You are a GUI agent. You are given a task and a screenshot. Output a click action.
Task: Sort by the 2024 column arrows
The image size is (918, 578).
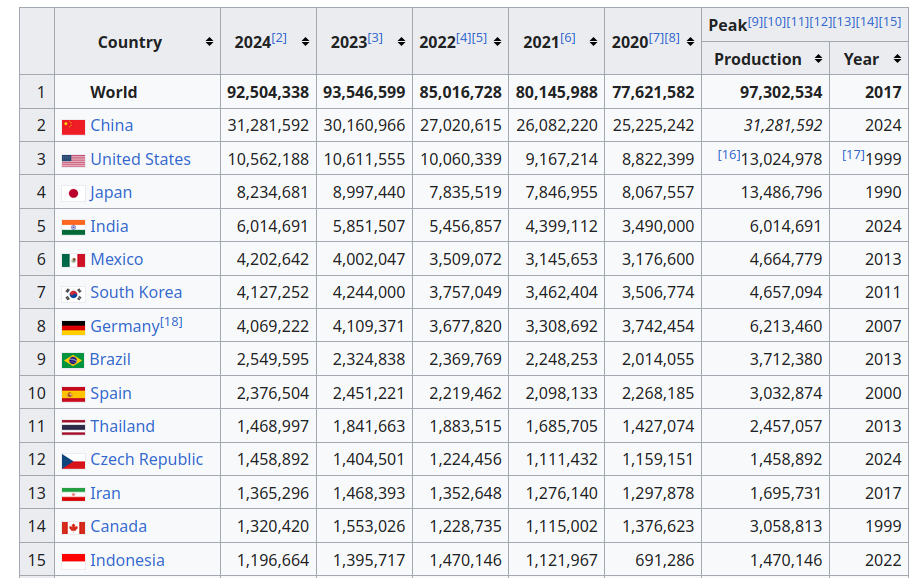point(305,42)
